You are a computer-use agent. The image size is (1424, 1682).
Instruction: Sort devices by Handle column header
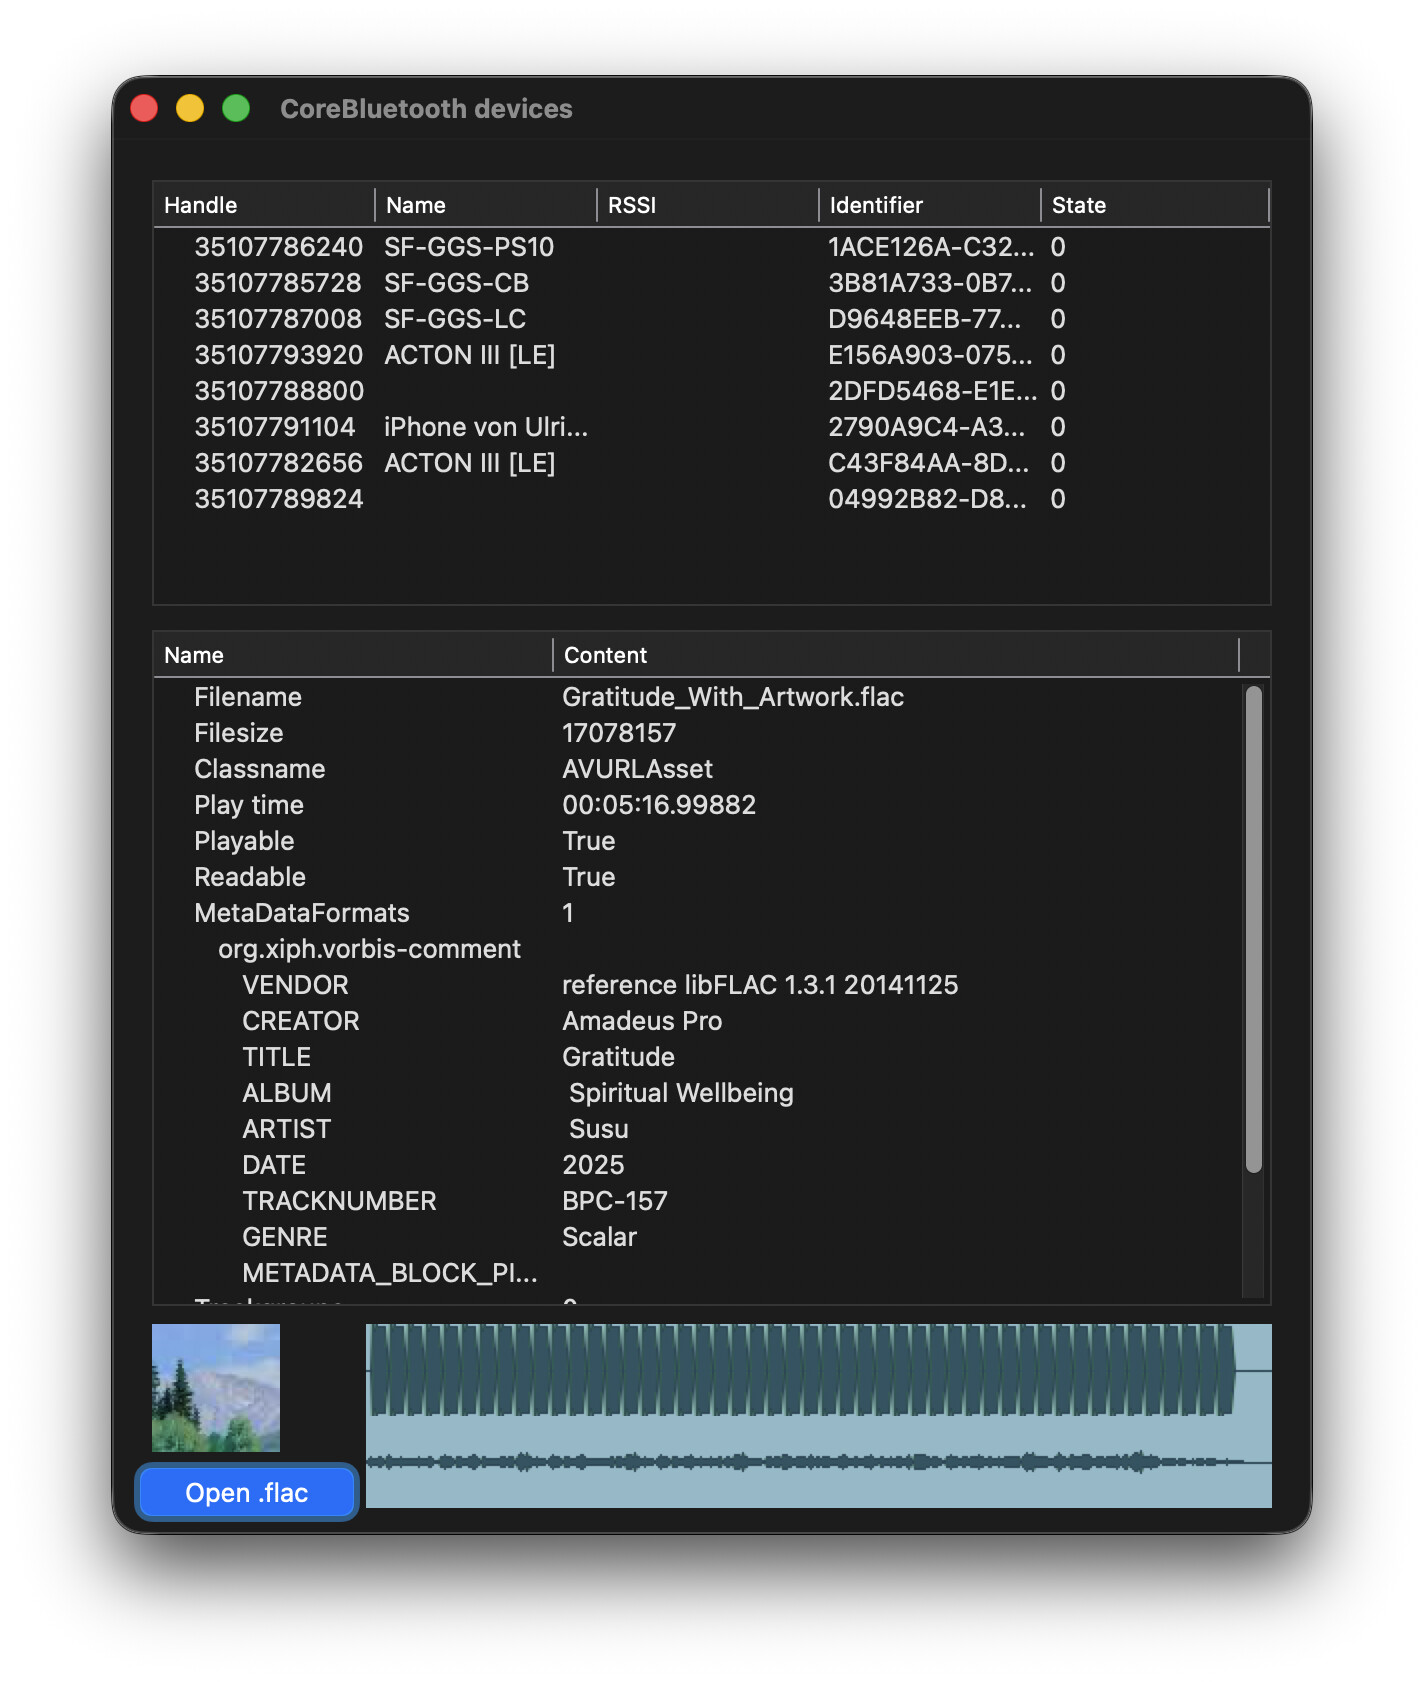click(x=263, y=205)
